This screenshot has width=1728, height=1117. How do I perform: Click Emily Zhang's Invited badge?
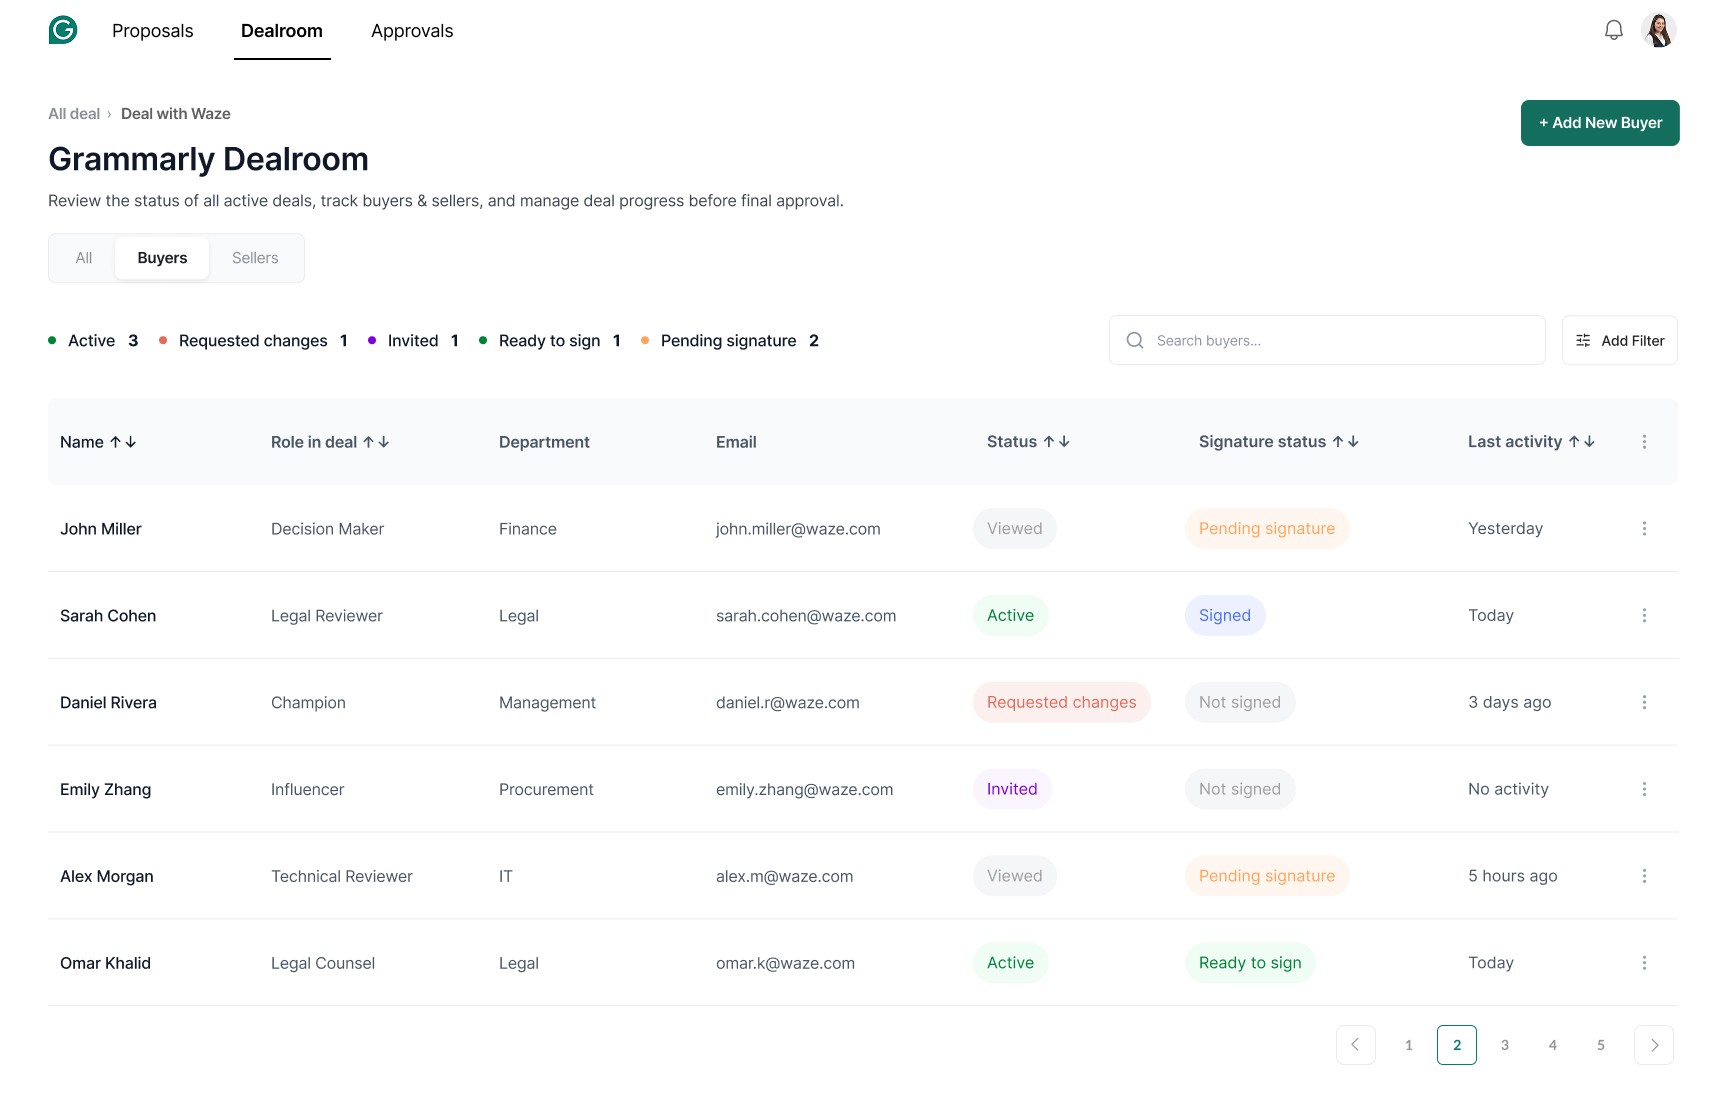[1012, 789]
